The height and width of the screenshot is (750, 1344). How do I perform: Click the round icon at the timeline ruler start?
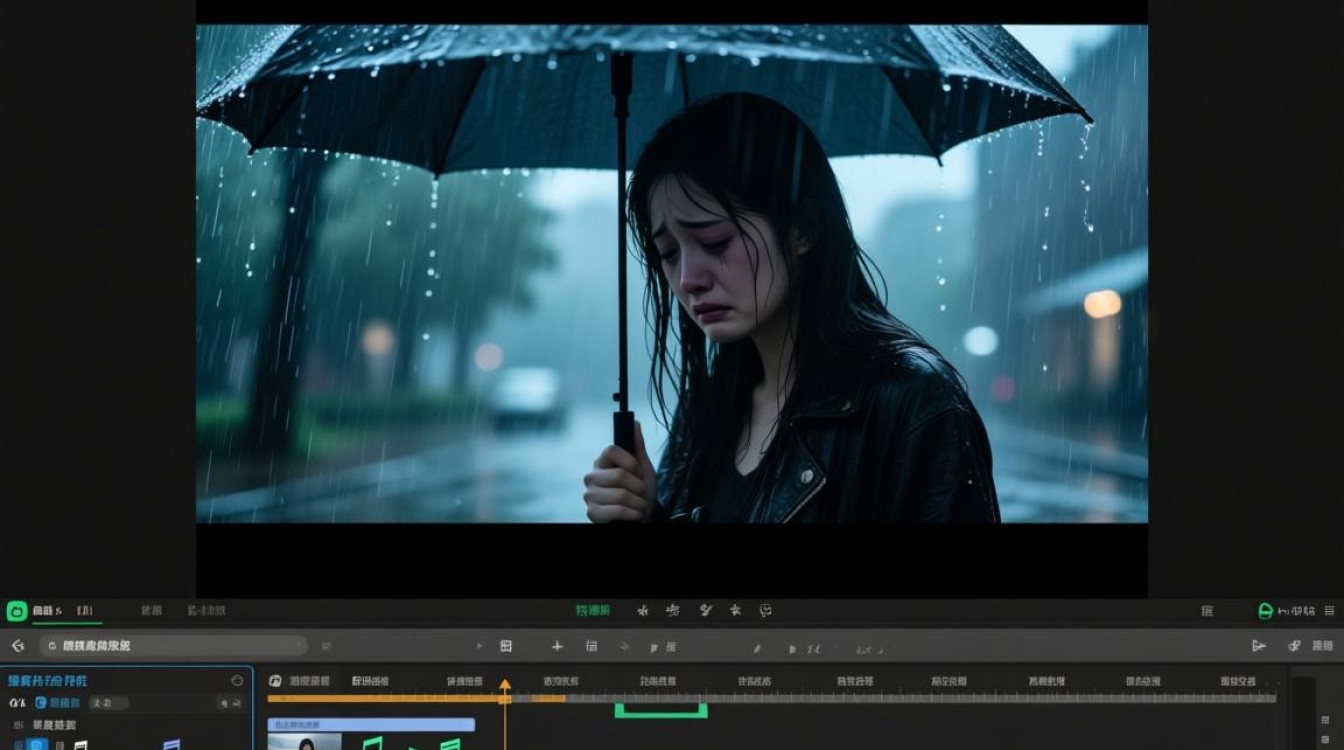[275, 681]
